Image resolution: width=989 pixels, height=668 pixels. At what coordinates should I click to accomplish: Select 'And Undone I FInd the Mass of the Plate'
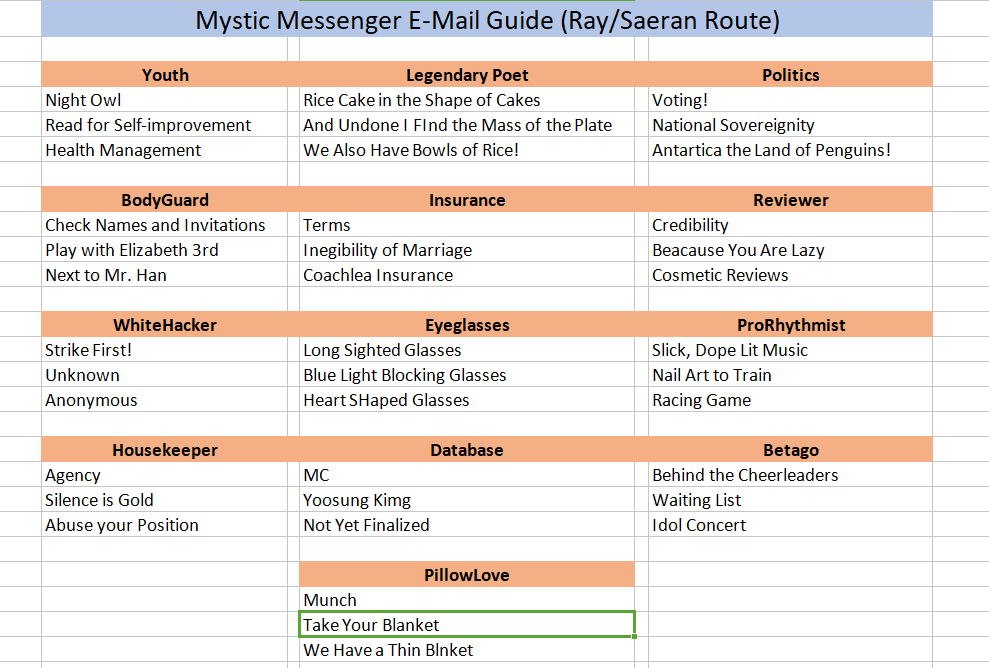click(467, 125)
